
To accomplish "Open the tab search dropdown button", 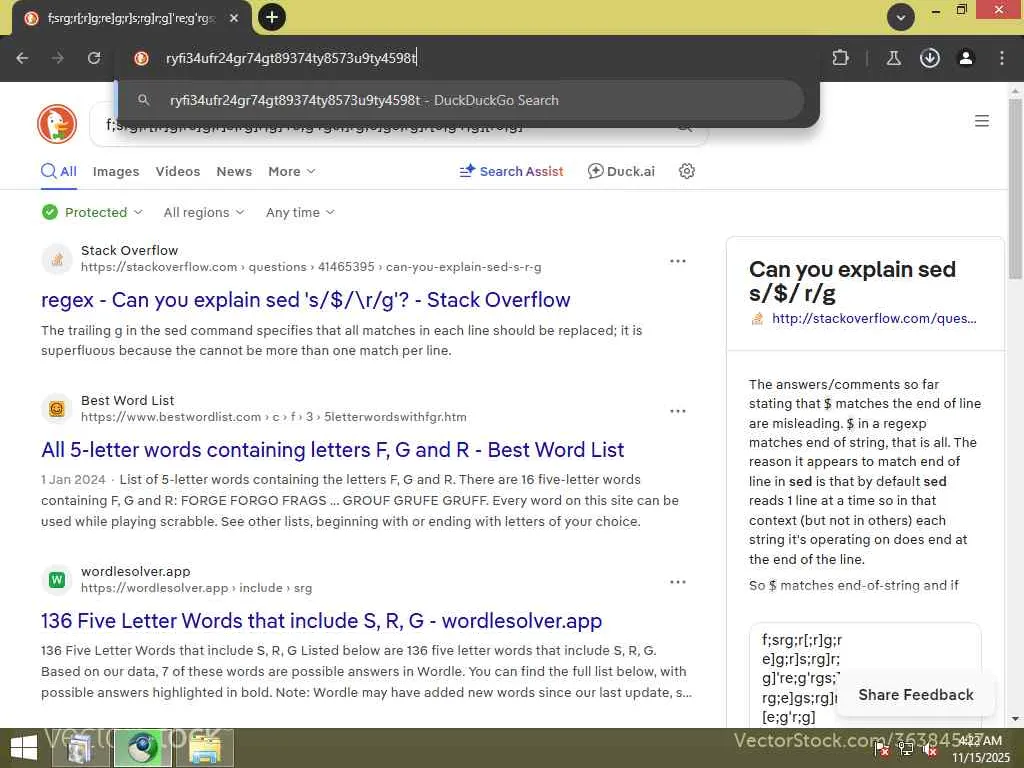I will tap(901, 17).
